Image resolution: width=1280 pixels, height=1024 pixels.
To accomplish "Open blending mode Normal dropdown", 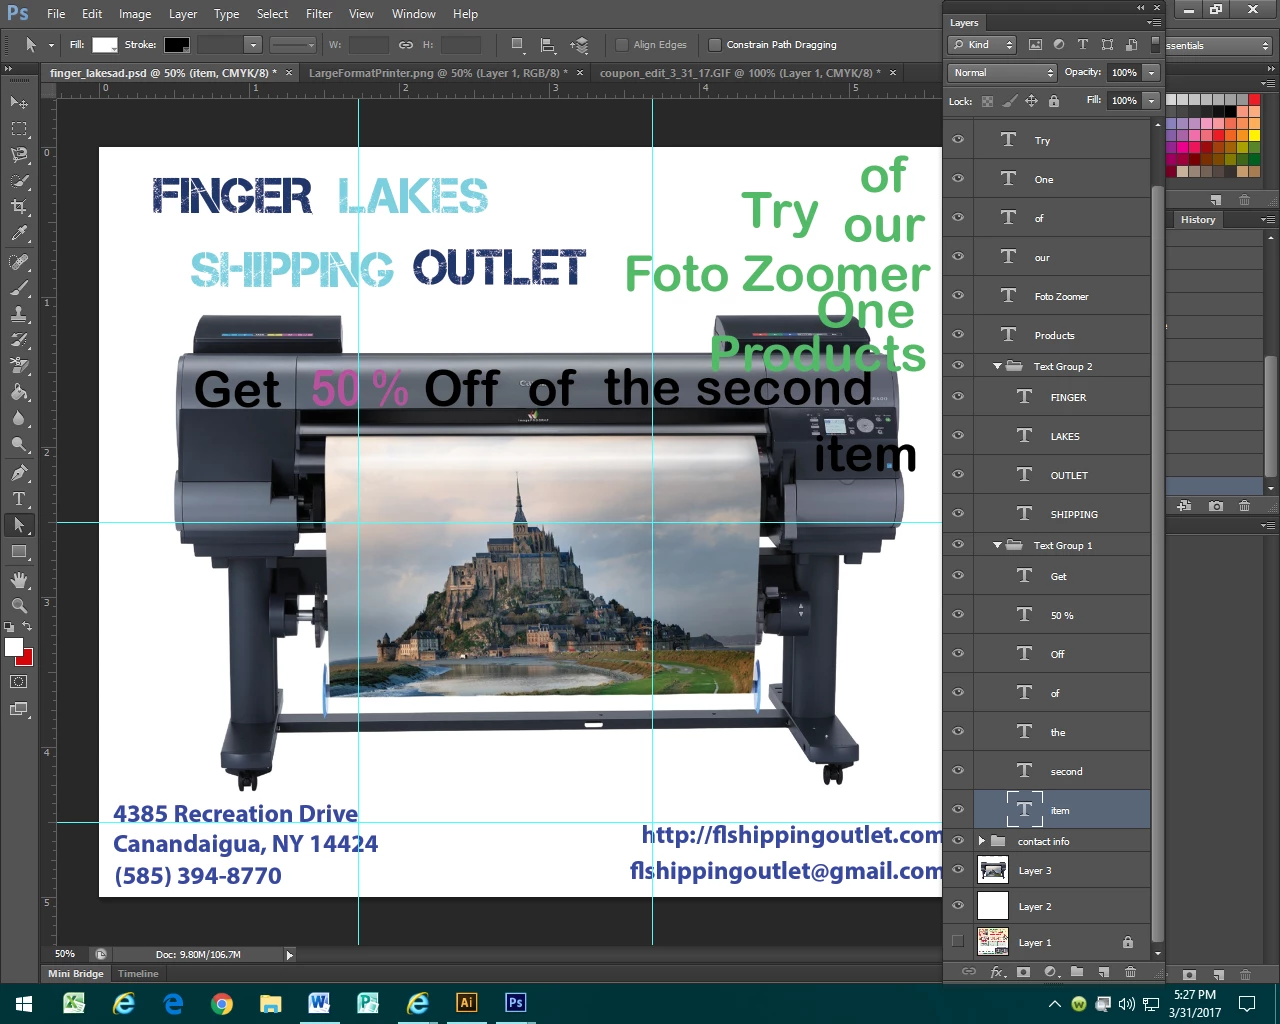I will [x=1002, y=73].
